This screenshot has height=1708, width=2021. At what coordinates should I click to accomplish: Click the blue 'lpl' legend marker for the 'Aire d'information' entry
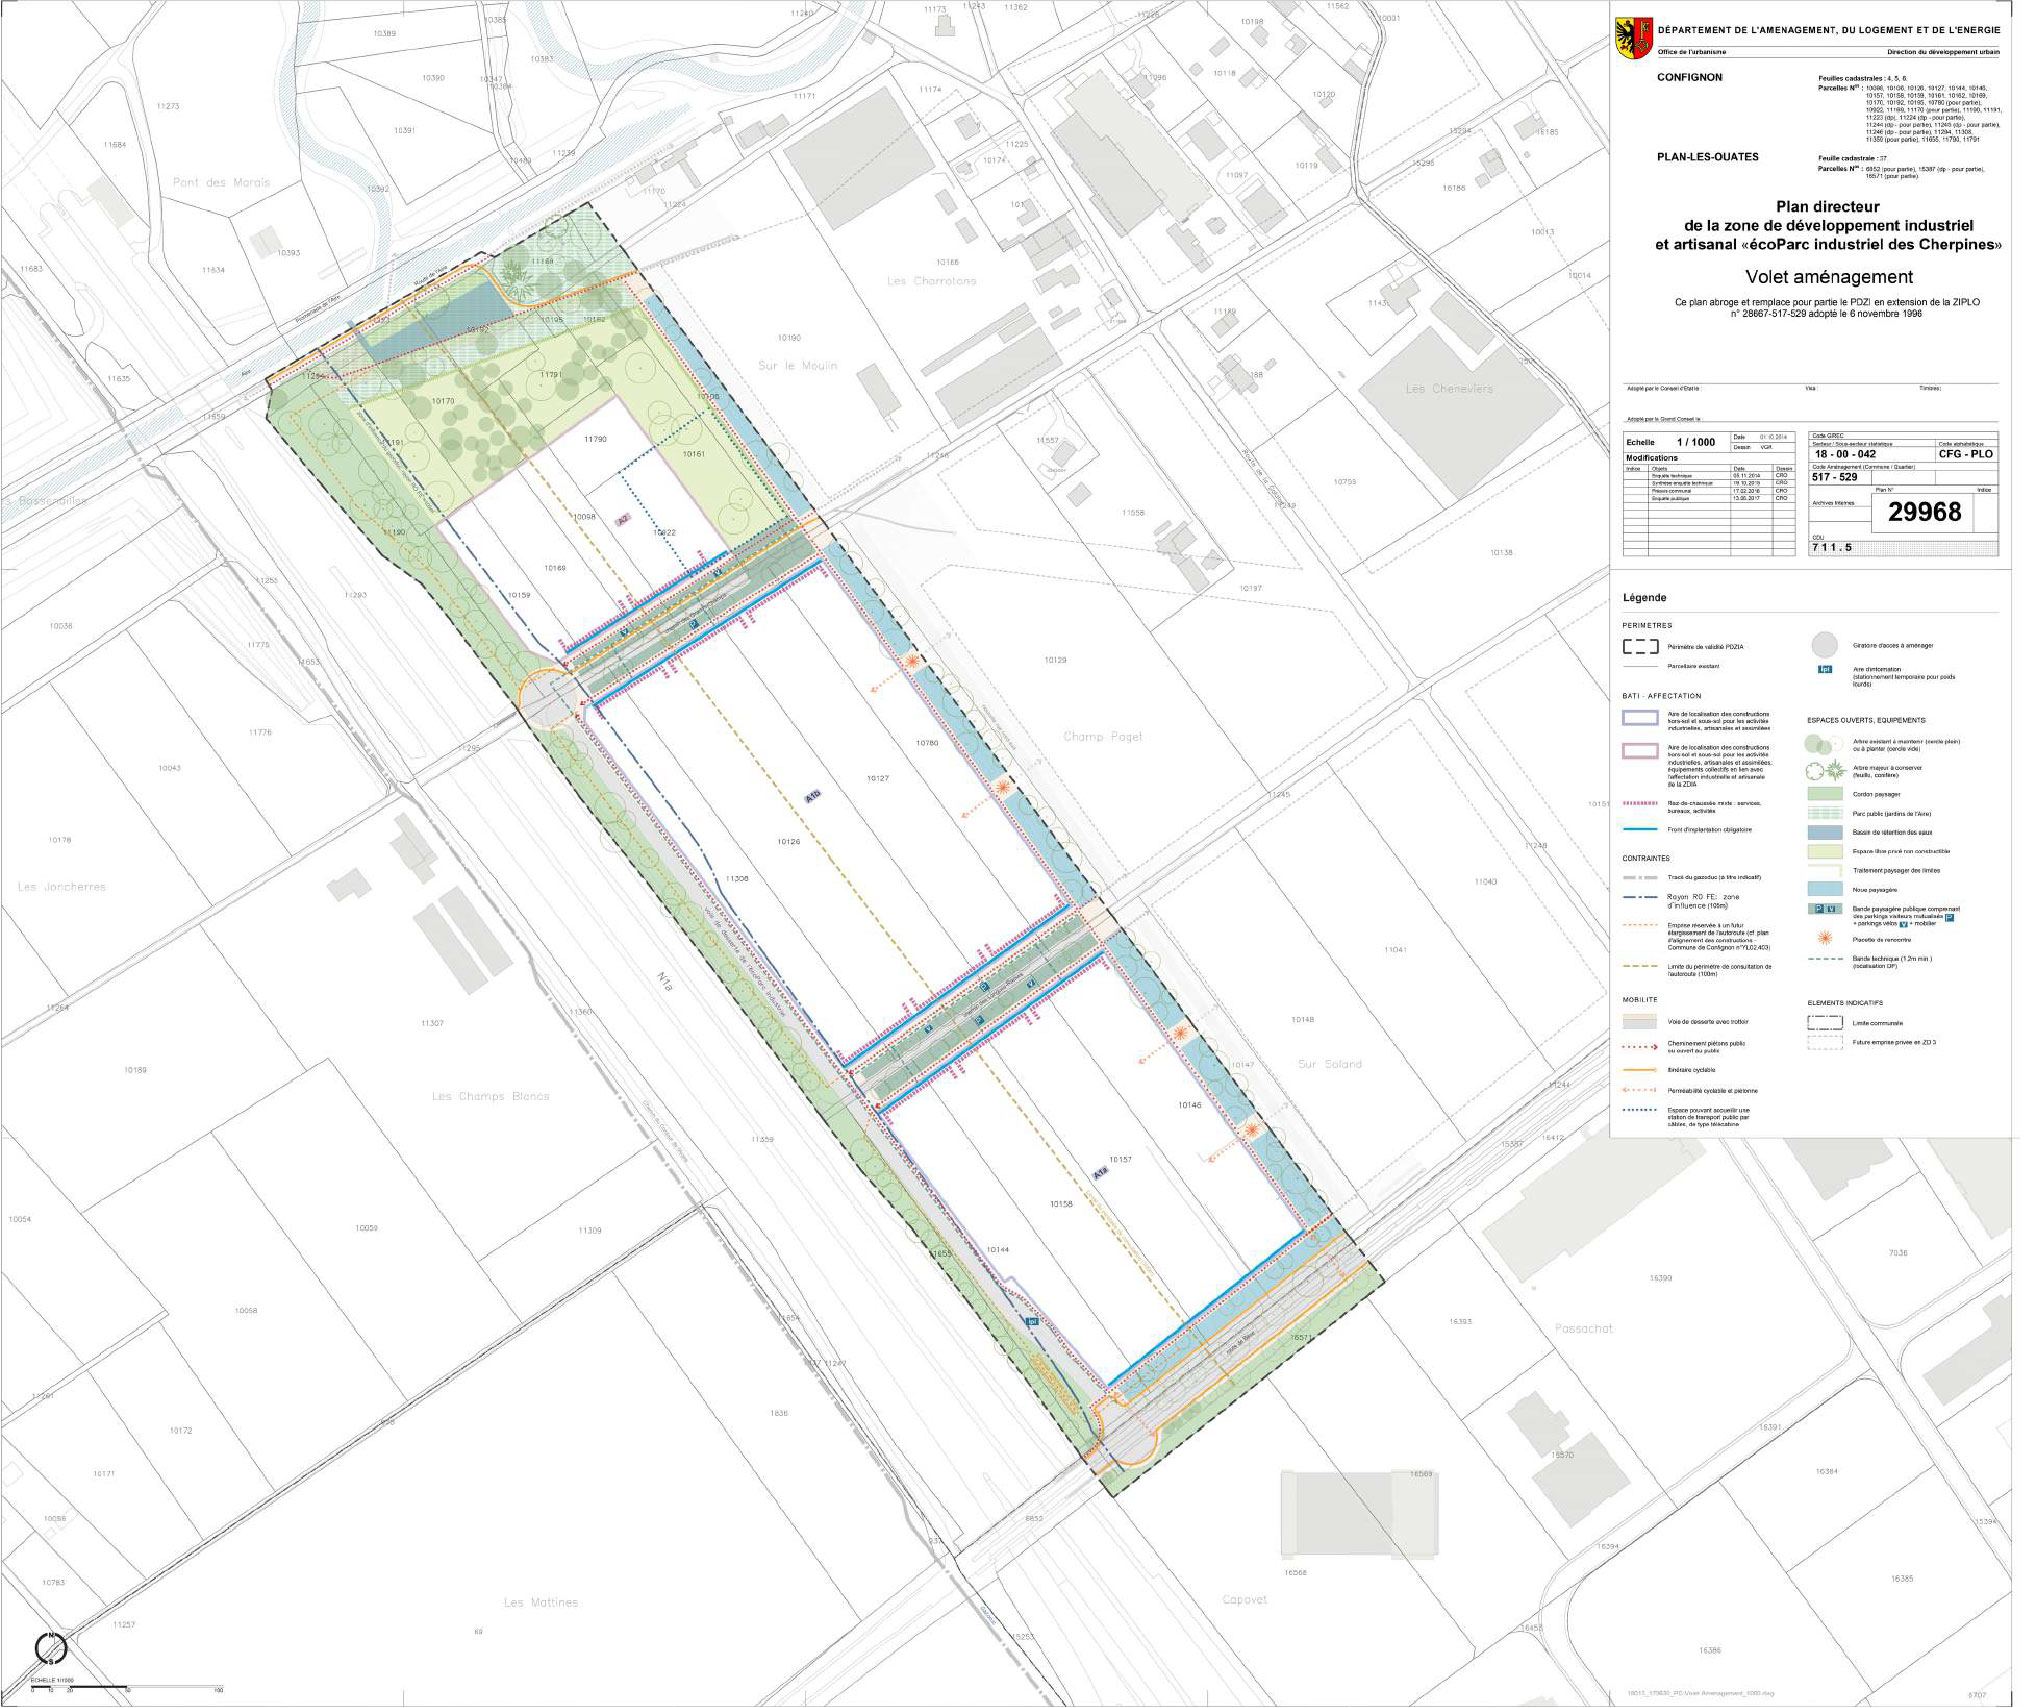pos(1825,669)
